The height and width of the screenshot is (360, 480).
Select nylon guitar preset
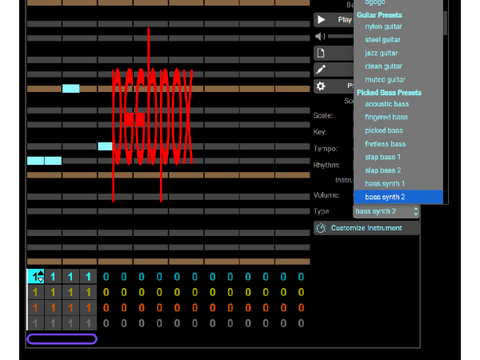(383, 26)
